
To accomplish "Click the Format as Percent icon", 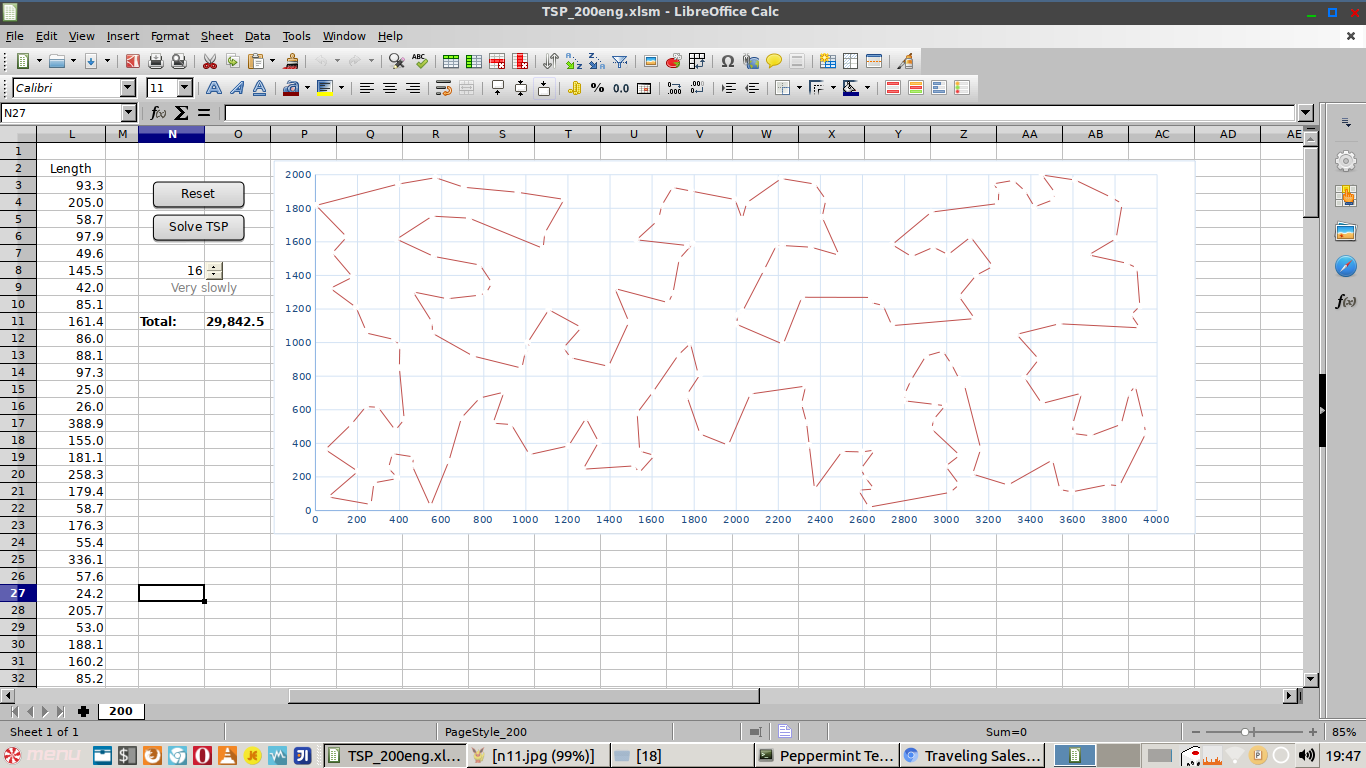I will [597, 88].
